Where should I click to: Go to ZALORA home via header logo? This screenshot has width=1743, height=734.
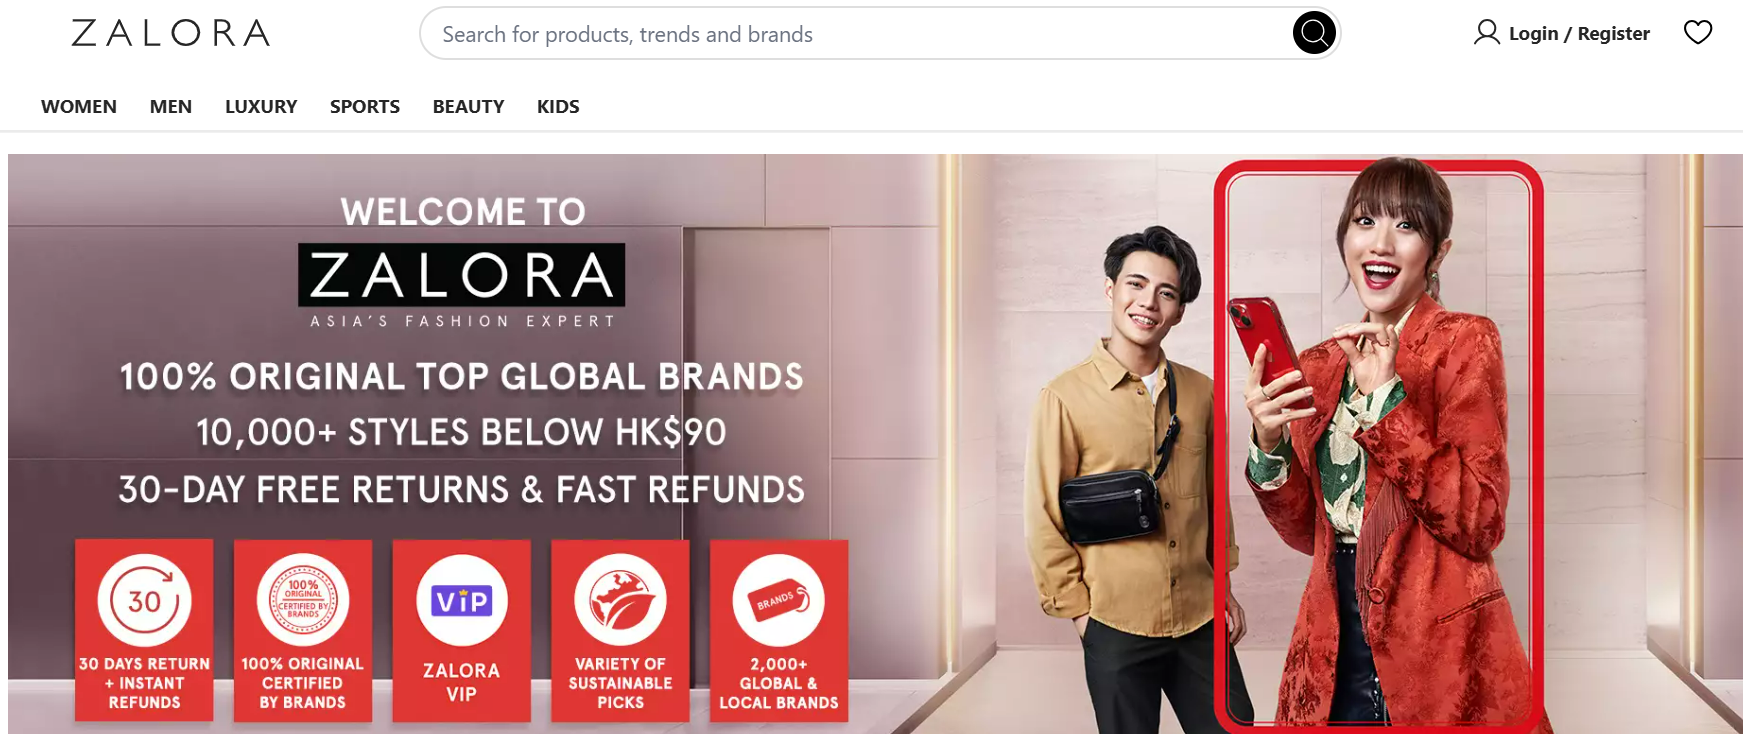(x=171, y=33)
